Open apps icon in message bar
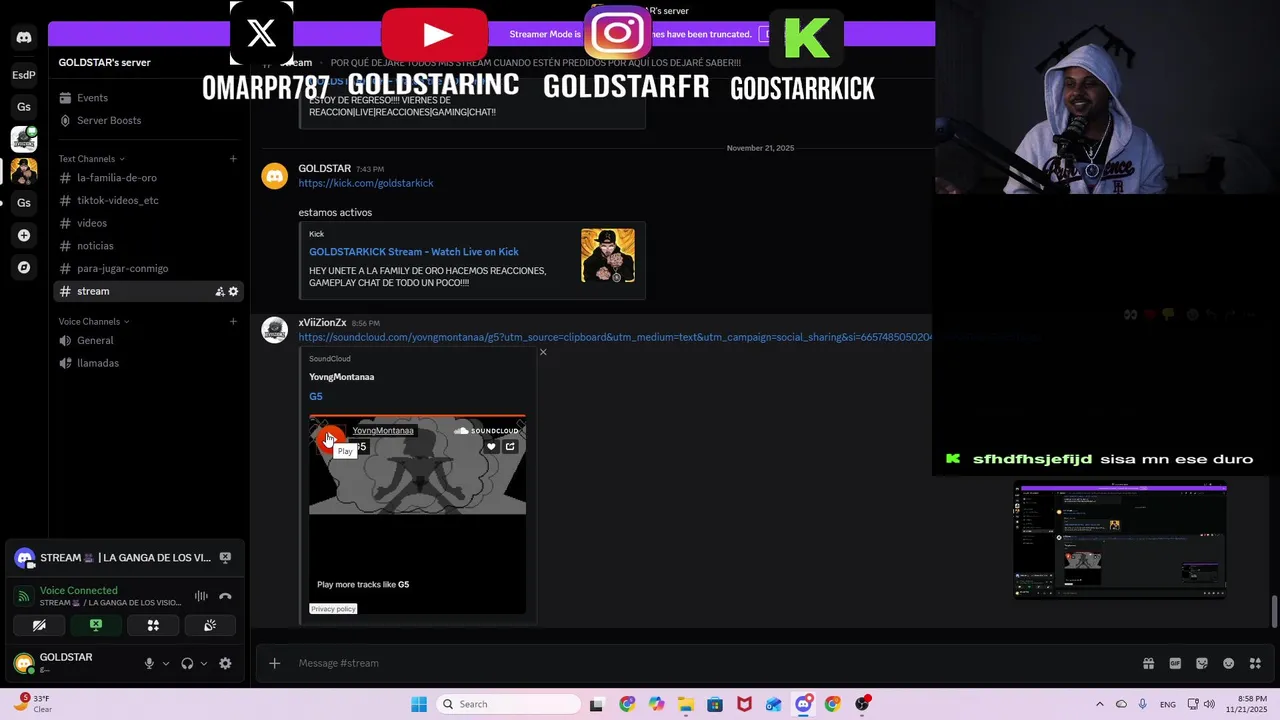This screenshot has width=1280, height=720. (x=1255, y=663)
